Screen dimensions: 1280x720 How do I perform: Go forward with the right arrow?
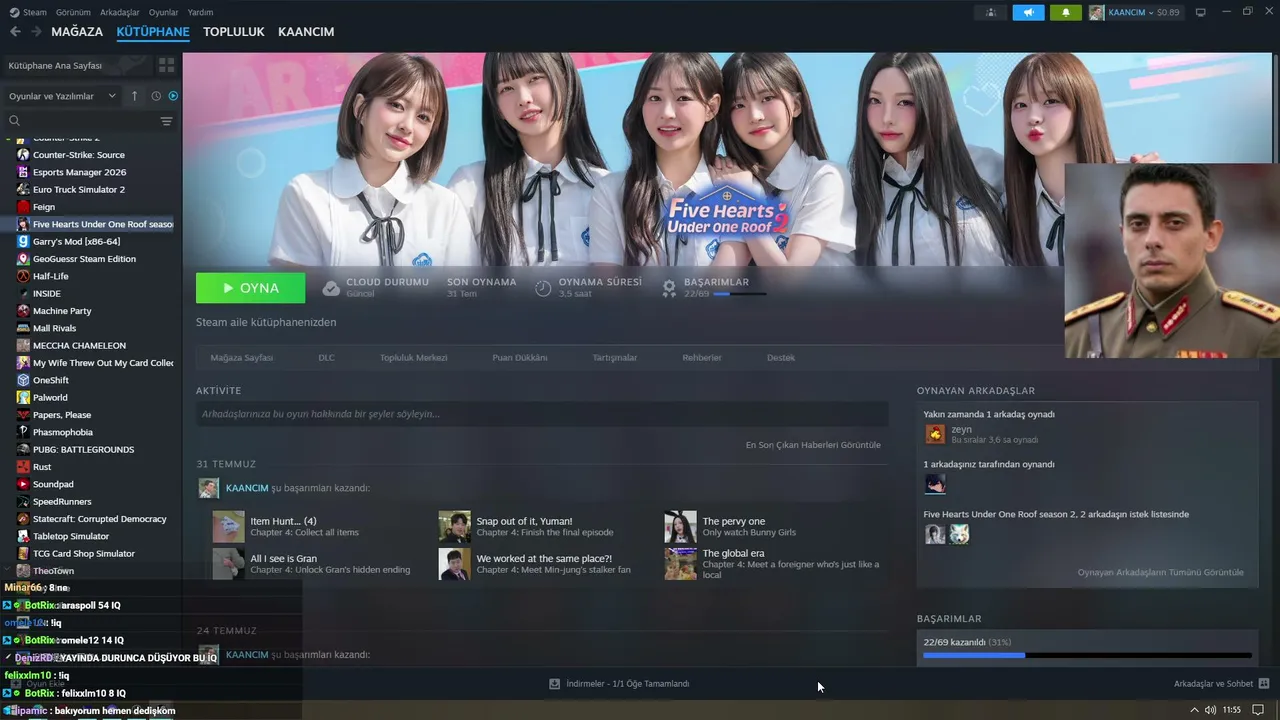coord(36,32)
